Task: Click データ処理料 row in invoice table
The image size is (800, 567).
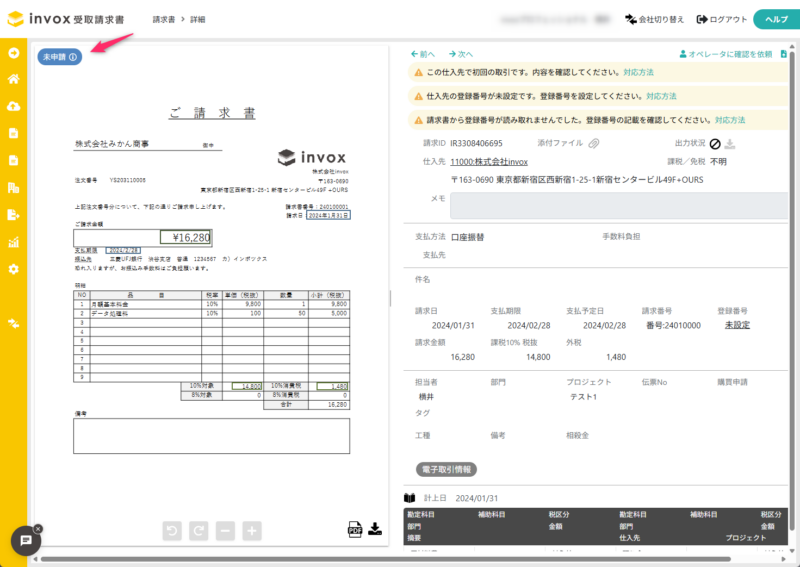Action: (x=212, y=313)
